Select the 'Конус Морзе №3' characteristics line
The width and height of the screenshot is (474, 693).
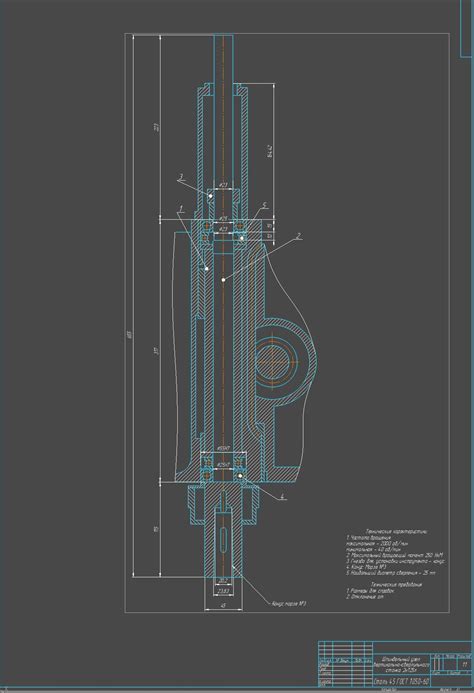pyautogui.click(x=367, y=567)
